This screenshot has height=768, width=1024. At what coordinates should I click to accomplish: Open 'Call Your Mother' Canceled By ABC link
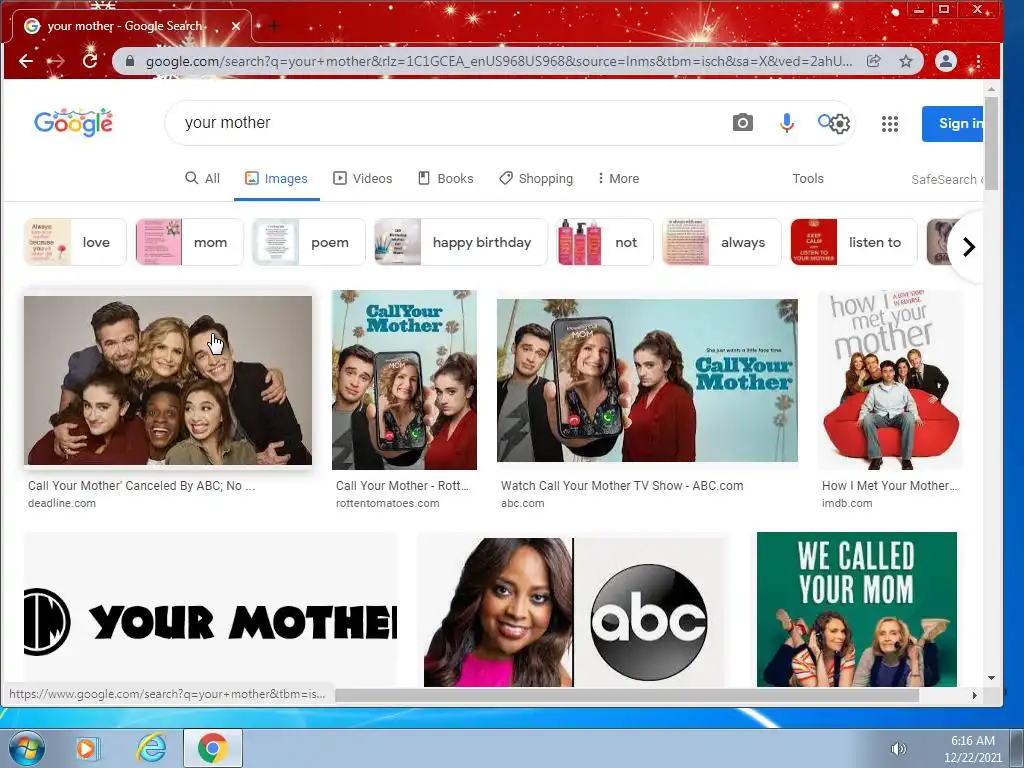point(141,486)
